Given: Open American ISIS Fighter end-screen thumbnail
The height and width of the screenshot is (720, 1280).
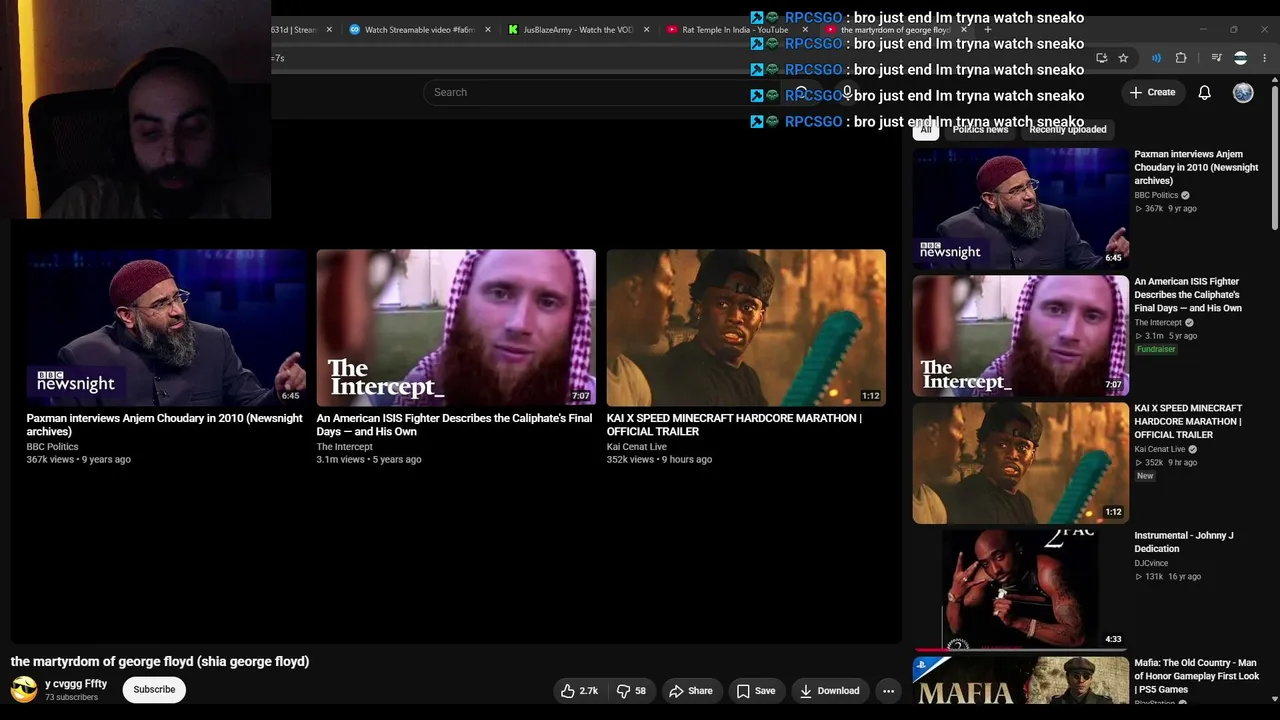Looking at the screenshot, I should pyautogui.click(x=456, y=328).
